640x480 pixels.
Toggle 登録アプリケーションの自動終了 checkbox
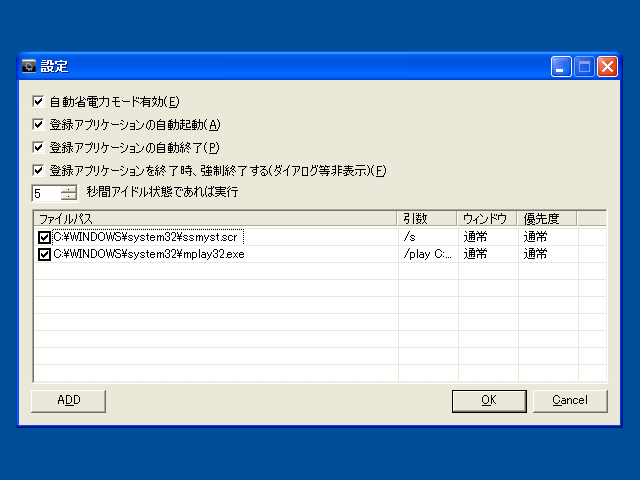38,147
